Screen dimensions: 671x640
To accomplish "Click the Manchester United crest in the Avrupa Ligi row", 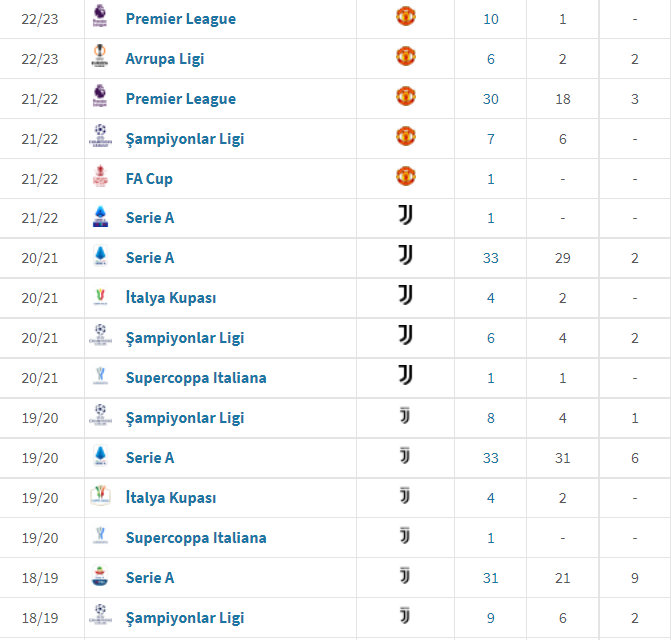I will (405, 56).
